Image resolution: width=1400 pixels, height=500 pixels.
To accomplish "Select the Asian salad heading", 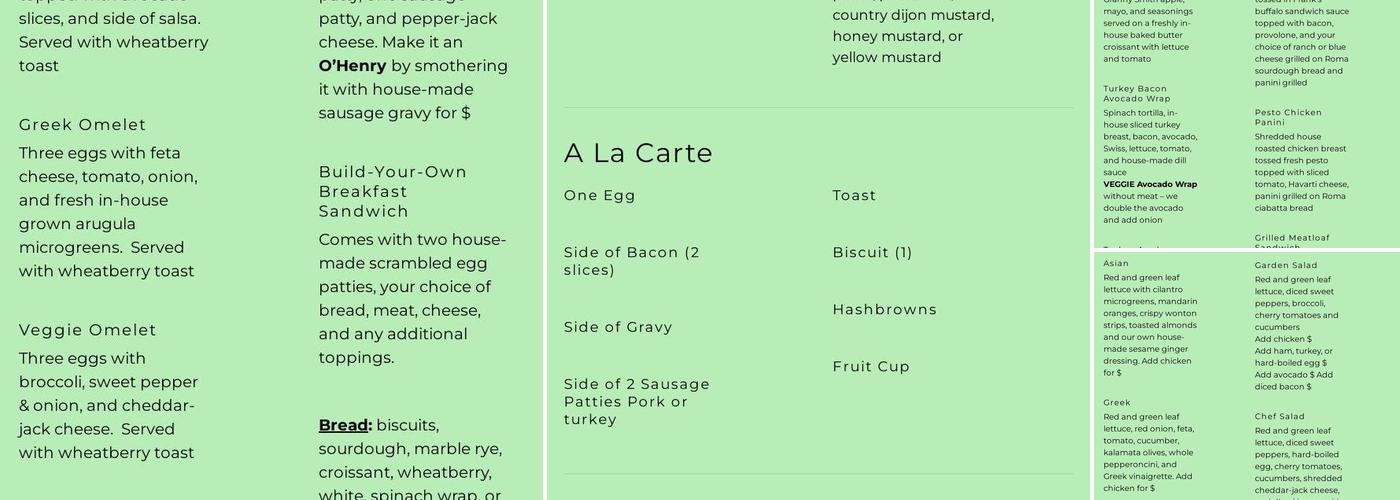I will 1116,264.
